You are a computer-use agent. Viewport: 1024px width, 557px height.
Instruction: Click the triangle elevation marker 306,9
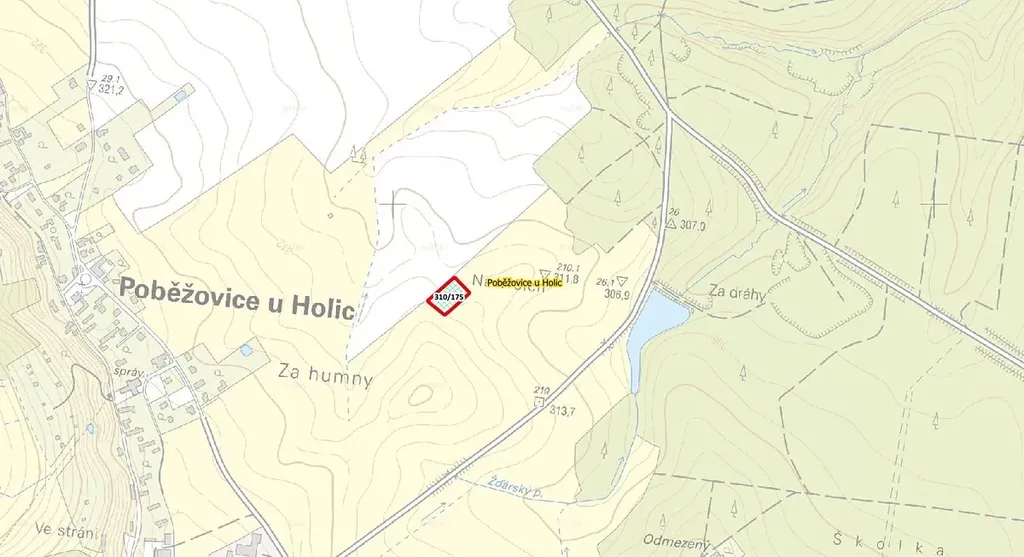point(621,281)
